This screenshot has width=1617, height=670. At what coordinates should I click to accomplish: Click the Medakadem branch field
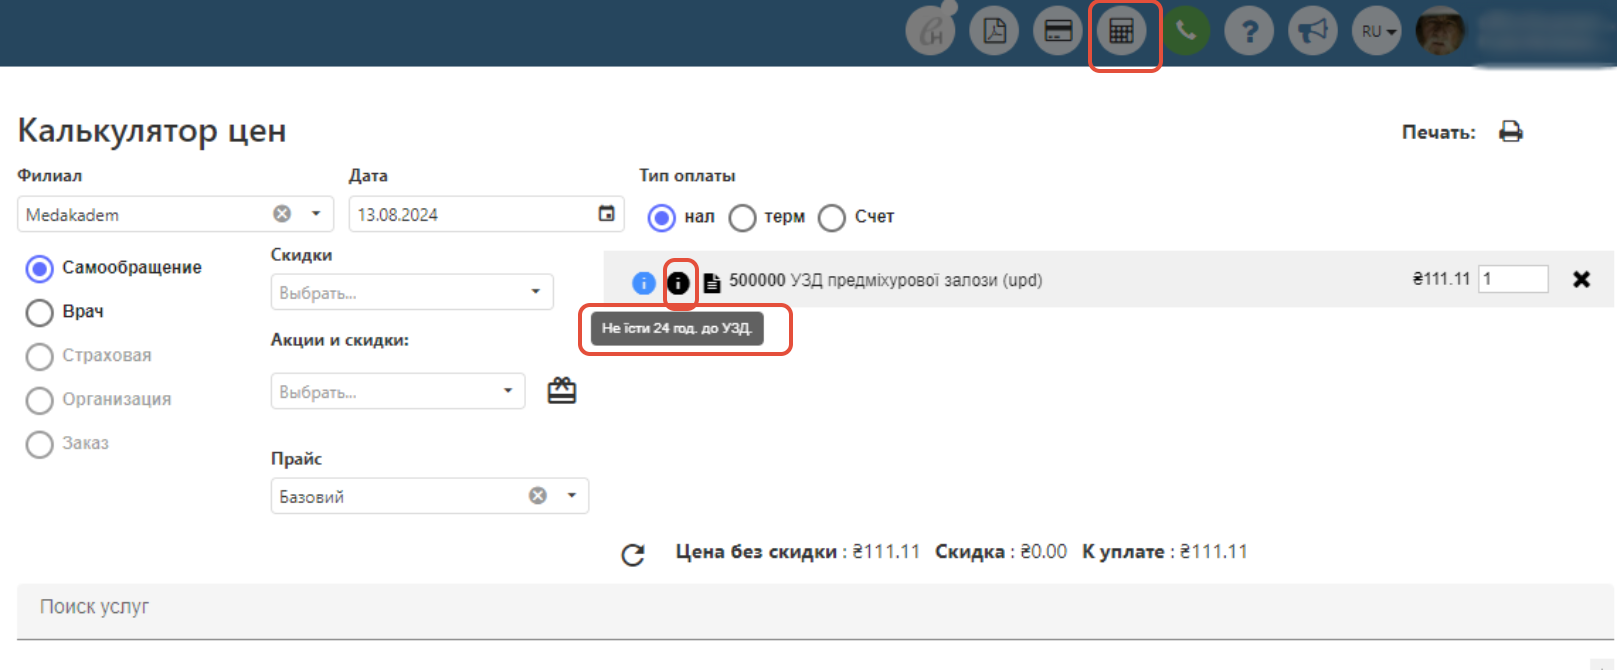pyautogui.click(x=175, y=214)
